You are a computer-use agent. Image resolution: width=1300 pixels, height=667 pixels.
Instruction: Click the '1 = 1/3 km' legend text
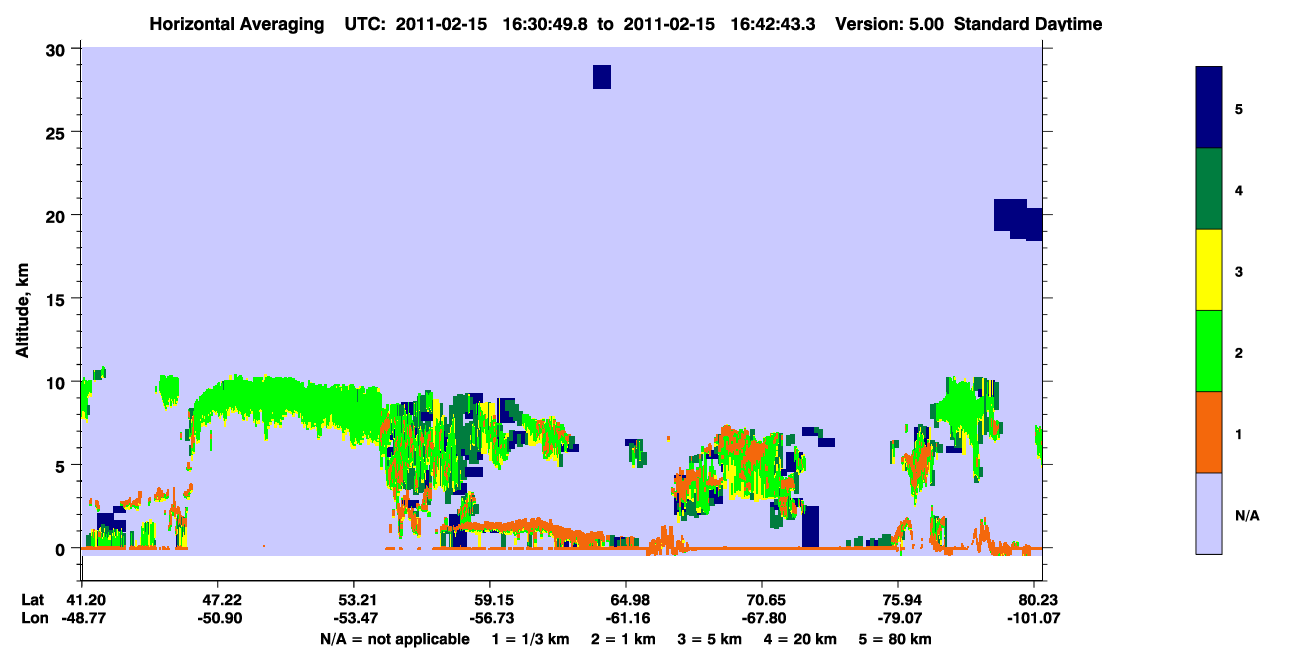pyautogui.click(x=529, y=639)
